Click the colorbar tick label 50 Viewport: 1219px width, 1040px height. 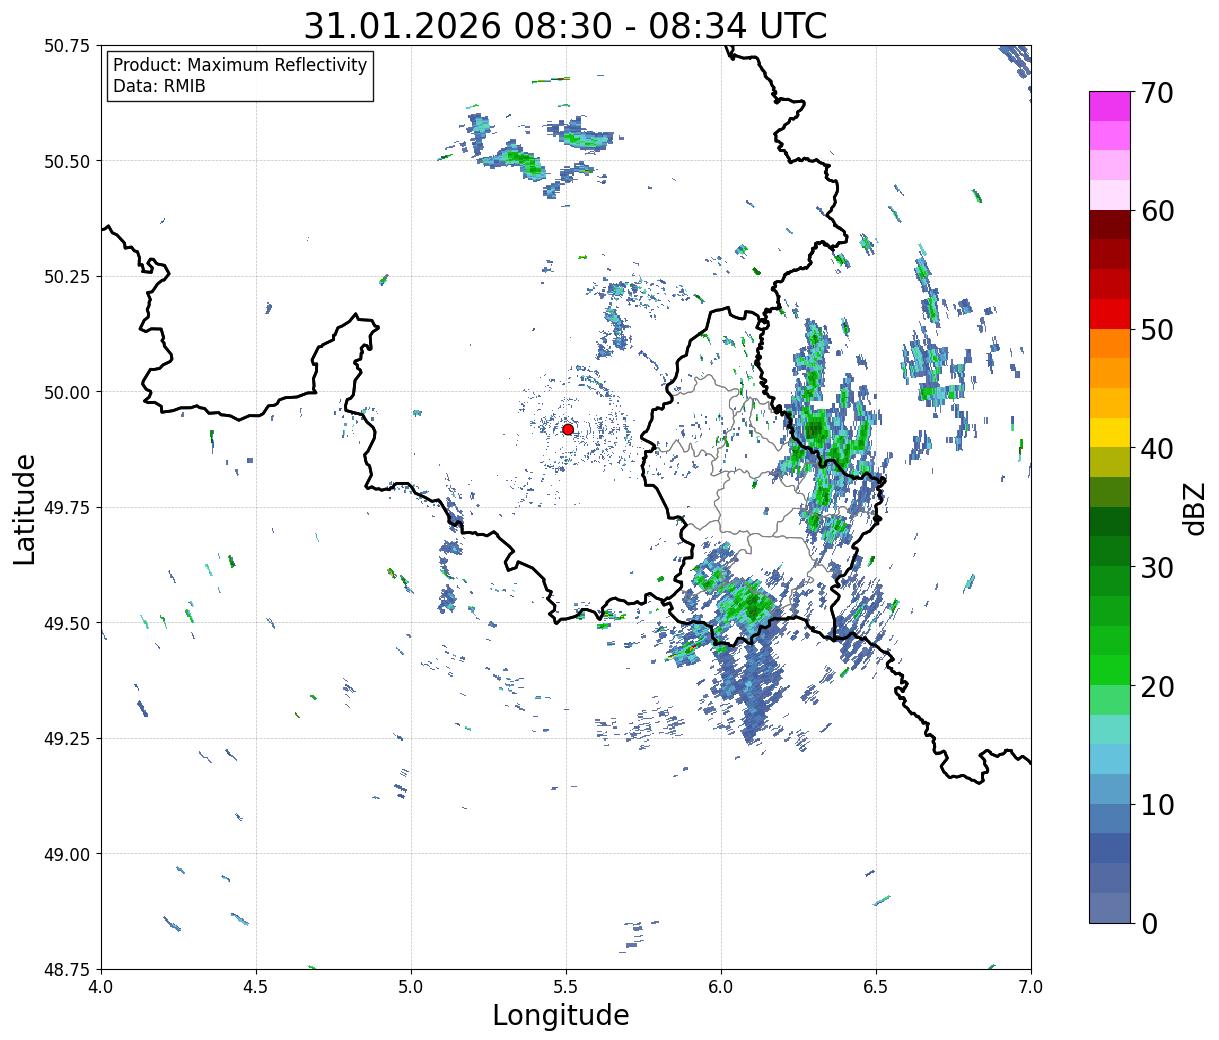tap(1157, 330)
